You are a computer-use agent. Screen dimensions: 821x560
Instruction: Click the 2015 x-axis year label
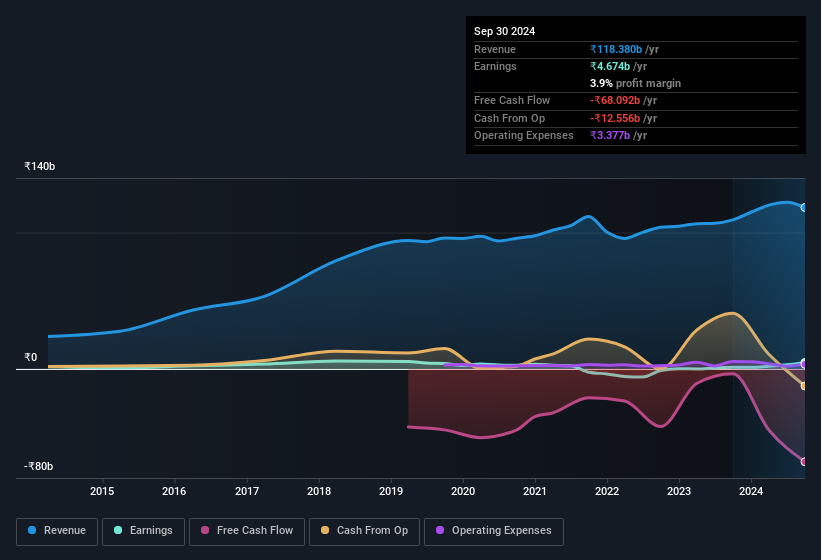(x=102, y=491)
